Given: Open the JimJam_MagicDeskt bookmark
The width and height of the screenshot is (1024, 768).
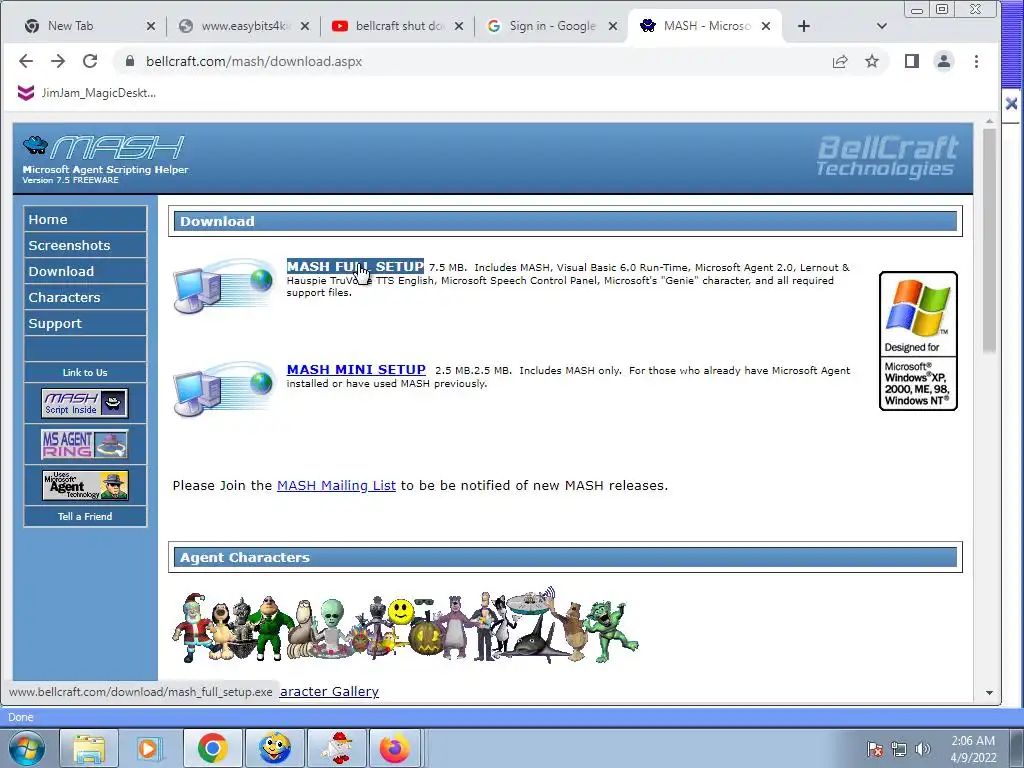Looking at the screenshot, I should (87, 93).
